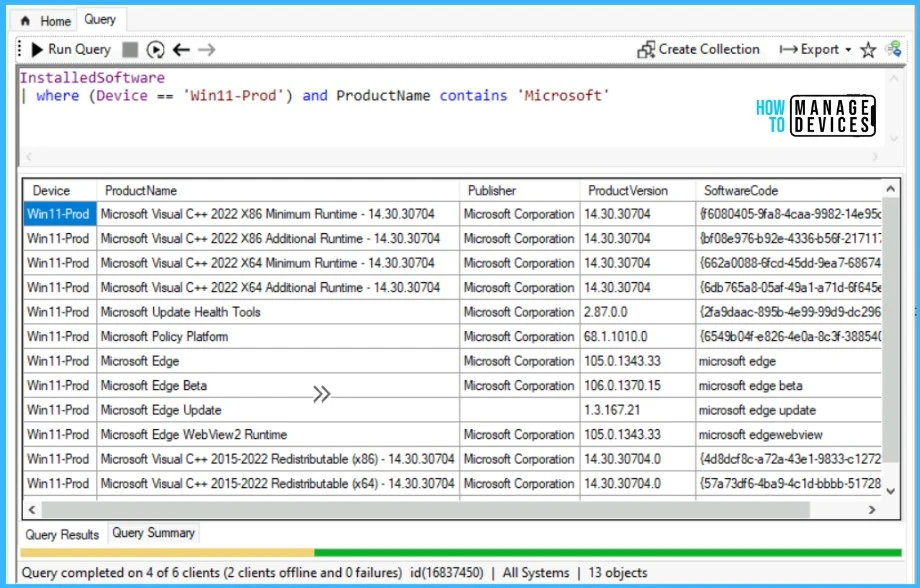Add query to favorites star icon
Screen dimensions: 920x588
[868, 50]
